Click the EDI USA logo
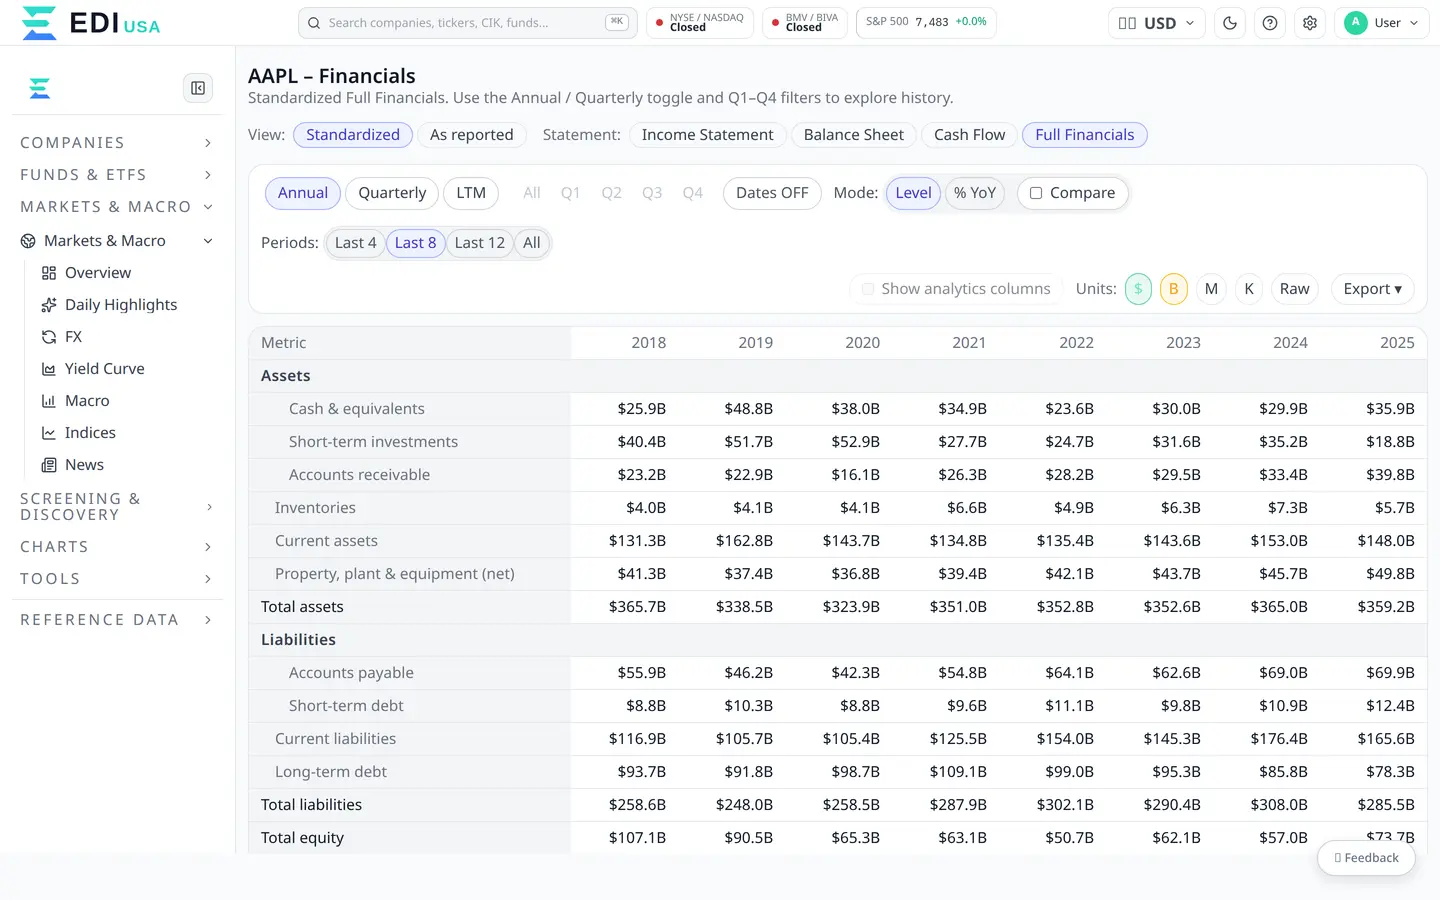Viewport: 1440px width, 900px height. [90, 22]
